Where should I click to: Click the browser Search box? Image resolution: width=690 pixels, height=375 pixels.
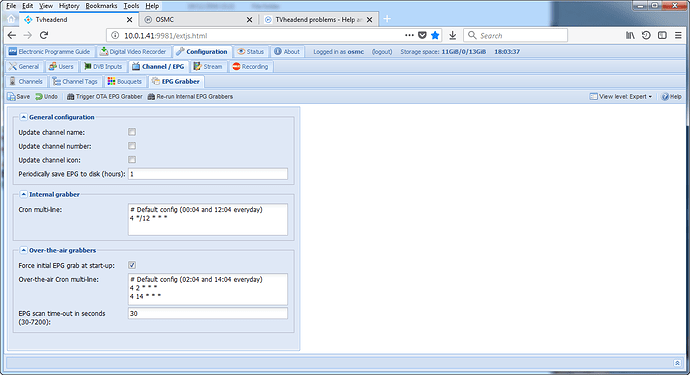tap(515, 35)
